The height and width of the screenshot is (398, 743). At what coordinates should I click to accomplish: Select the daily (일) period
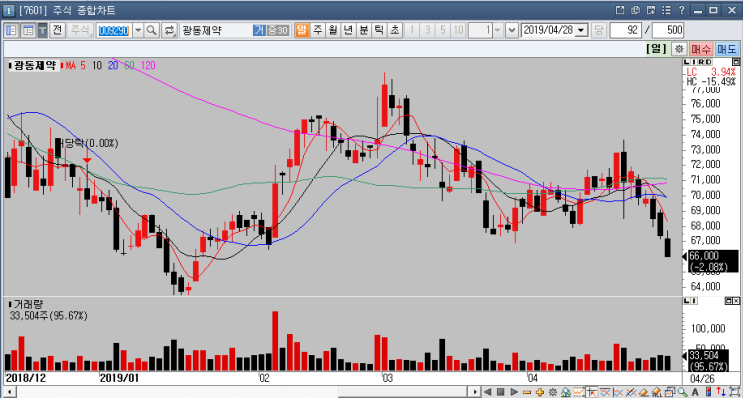click(301, 31)
